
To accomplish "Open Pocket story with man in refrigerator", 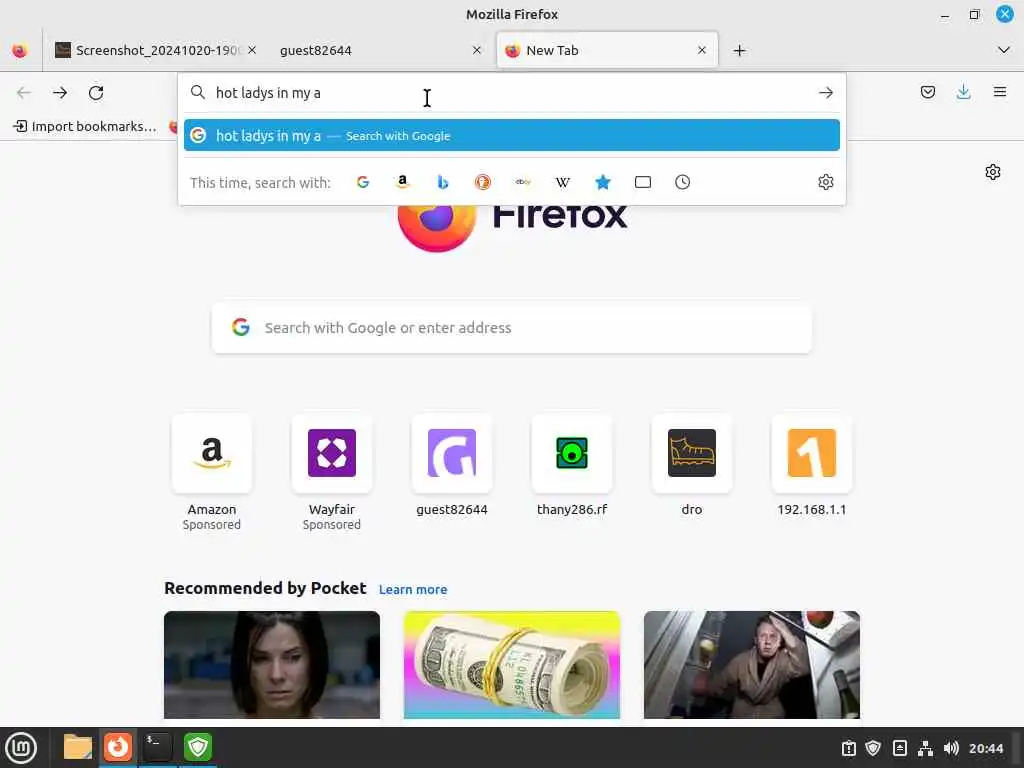I will click(752, 665).
